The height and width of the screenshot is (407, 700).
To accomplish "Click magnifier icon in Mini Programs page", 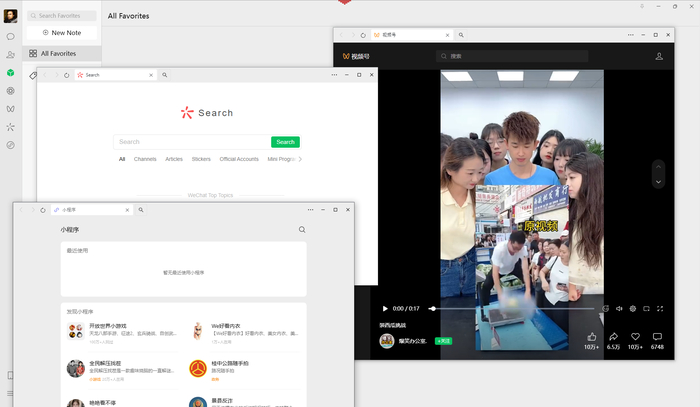I will click(x=302, y=230).
